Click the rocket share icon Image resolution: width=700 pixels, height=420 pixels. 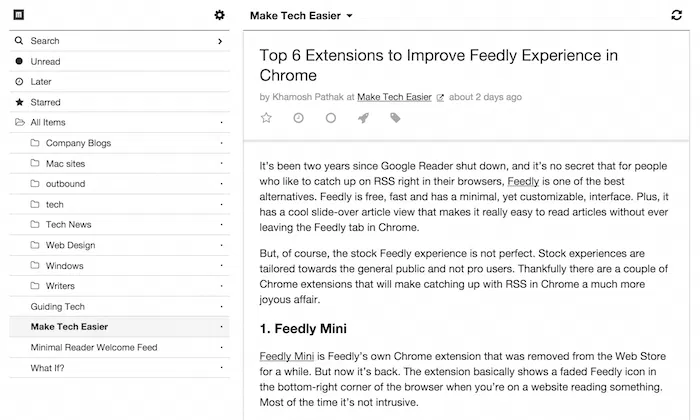coord(363,118)
